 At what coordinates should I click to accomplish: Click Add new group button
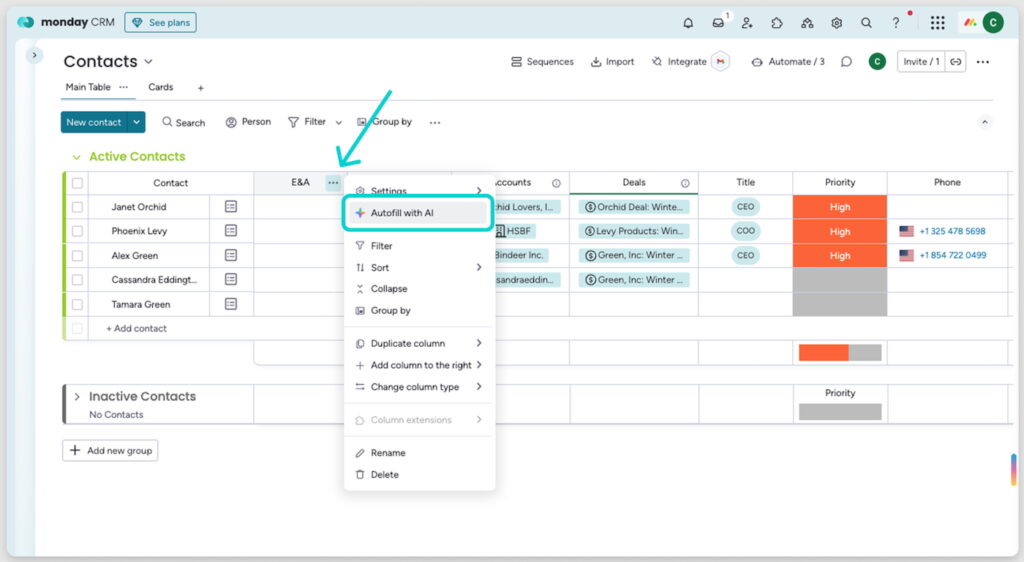coord(110,450)
